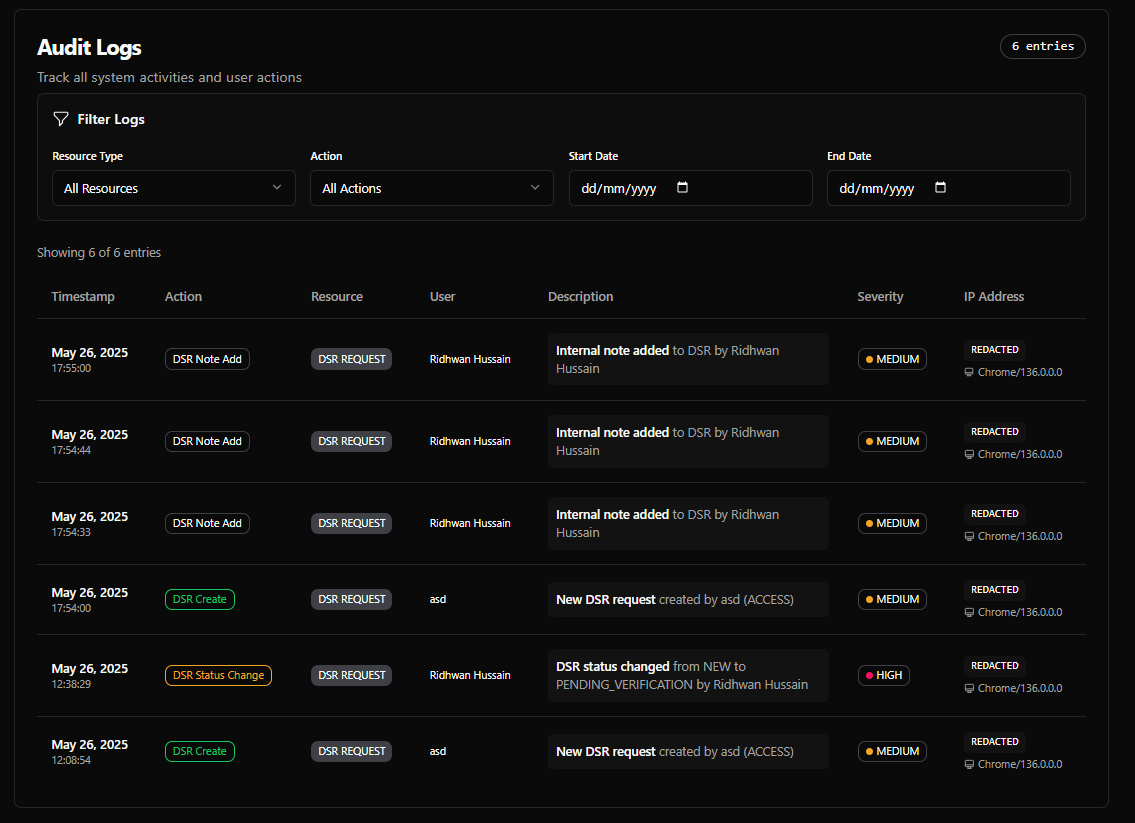Screen dimensions: 1135x823
Task: Click REDACTED IP tag in 12:38:29 row
Action: point(995,665)
